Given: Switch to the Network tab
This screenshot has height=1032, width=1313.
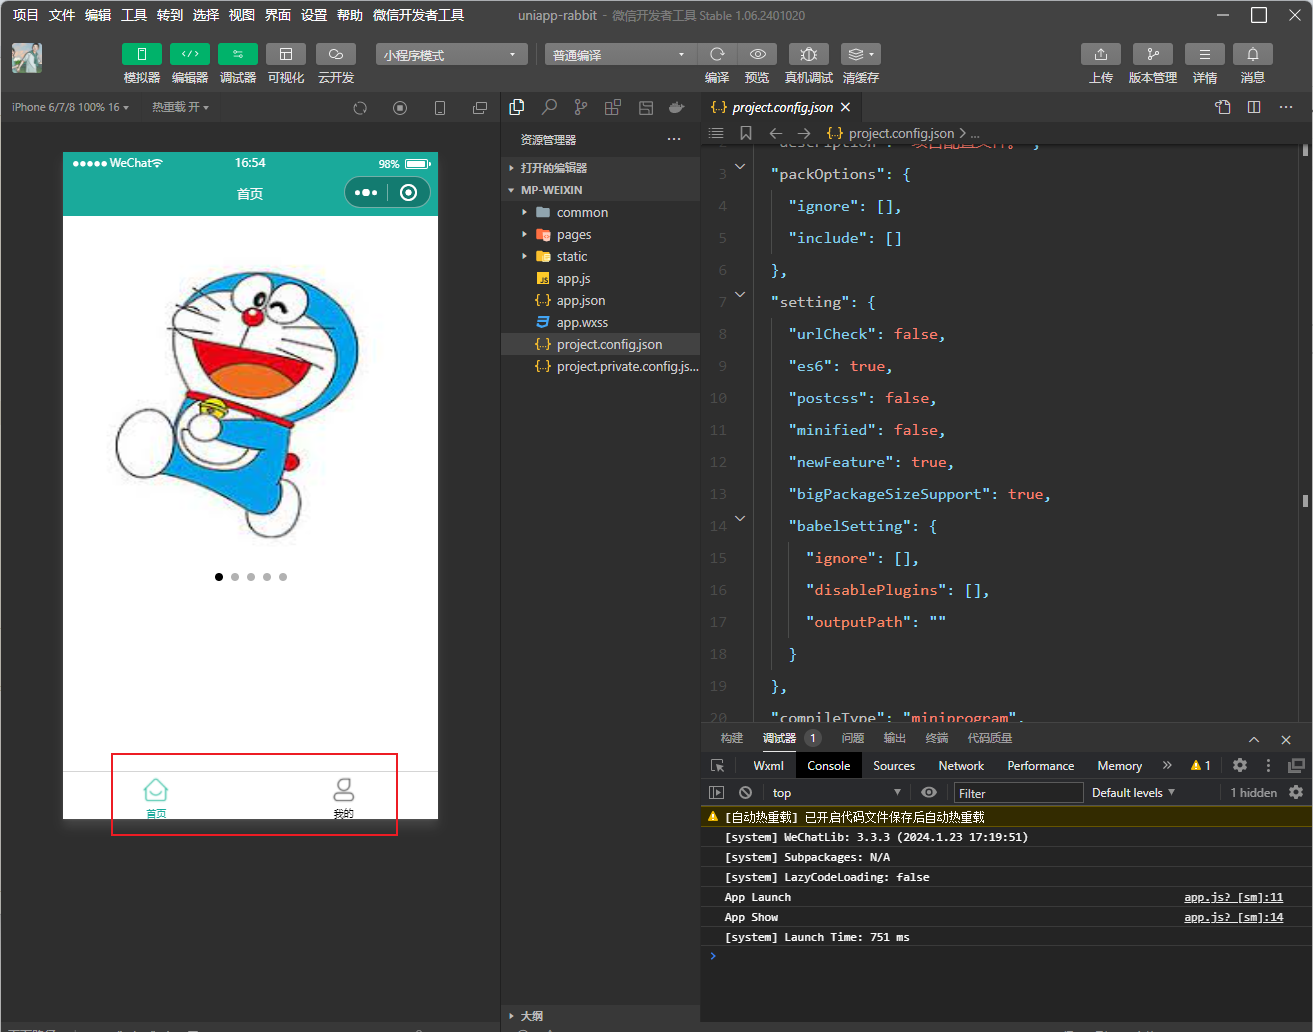Looking at the screenshot, I should [961, 765].
